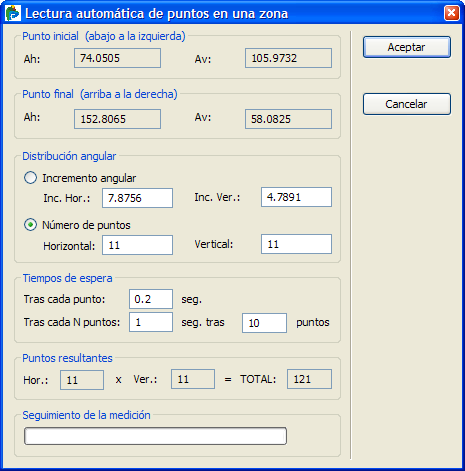The height and width of the screenshot is (471, 465).
Task: Focus the Punto final Av field 58.0825
Action: [x=288, y=119]
